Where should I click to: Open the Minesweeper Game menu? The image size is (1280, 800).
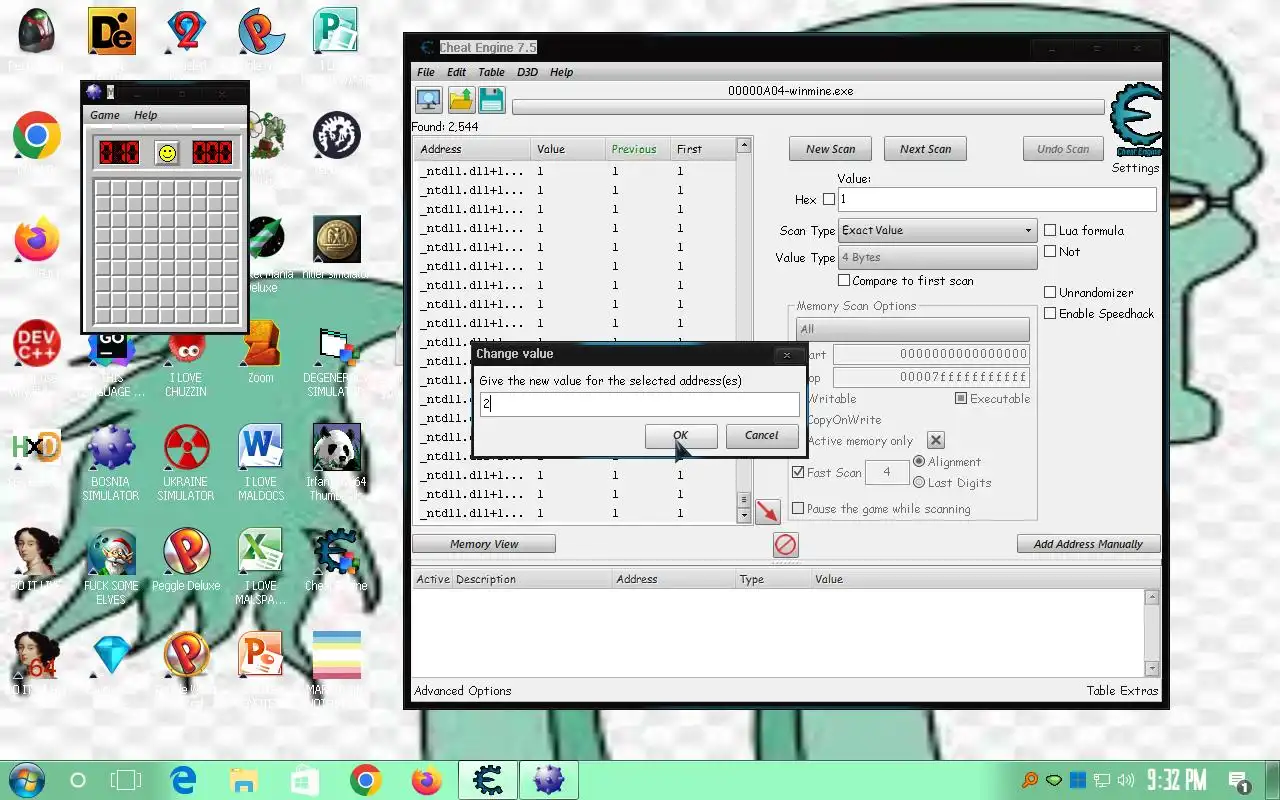point(105,115)
